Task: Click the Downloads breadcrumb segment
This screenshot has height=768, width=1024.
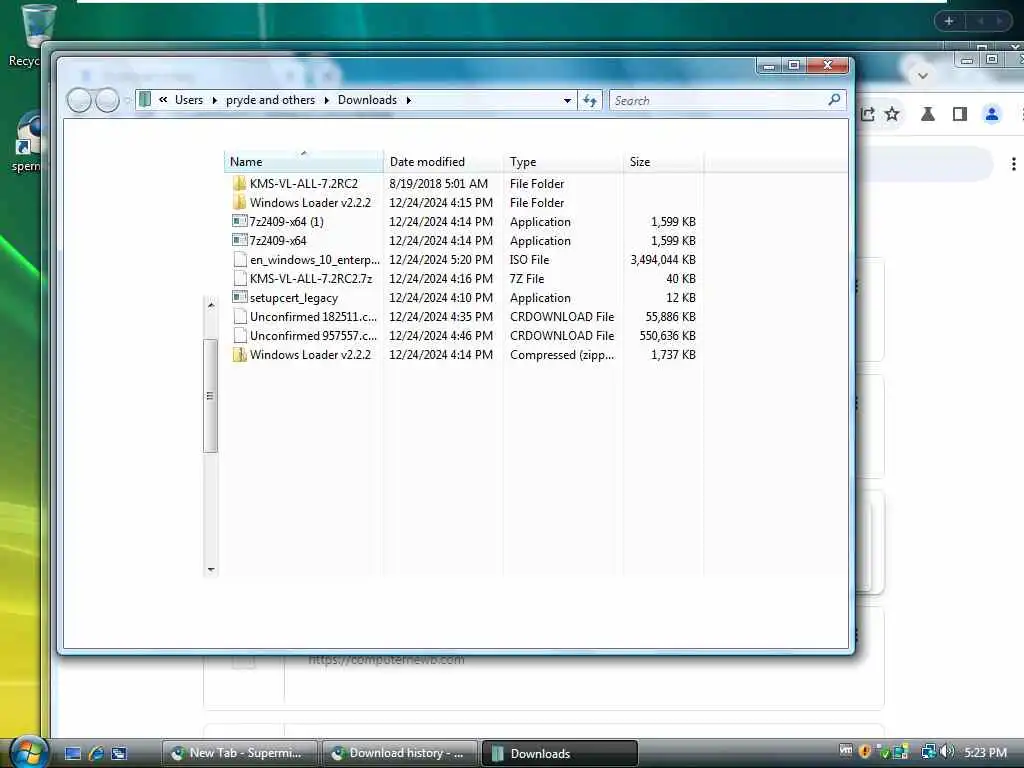Action: coord(367,100)
